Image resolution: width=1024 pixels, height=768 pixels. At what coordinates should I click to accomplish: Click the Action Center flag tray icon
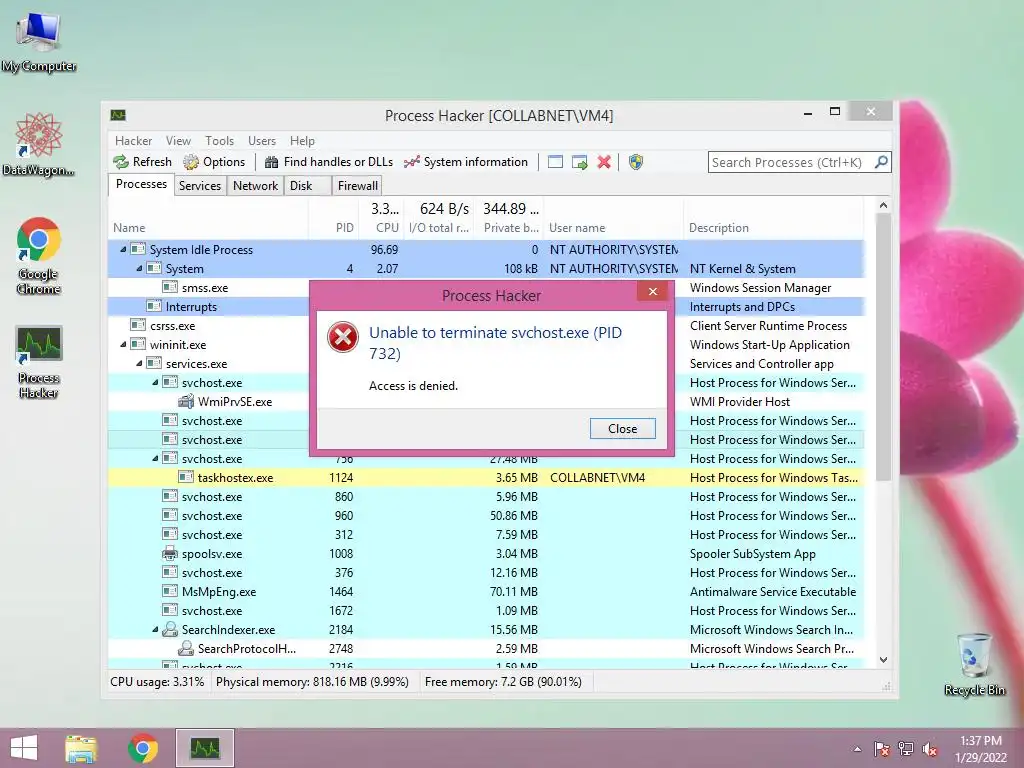(x=882, y=749)
